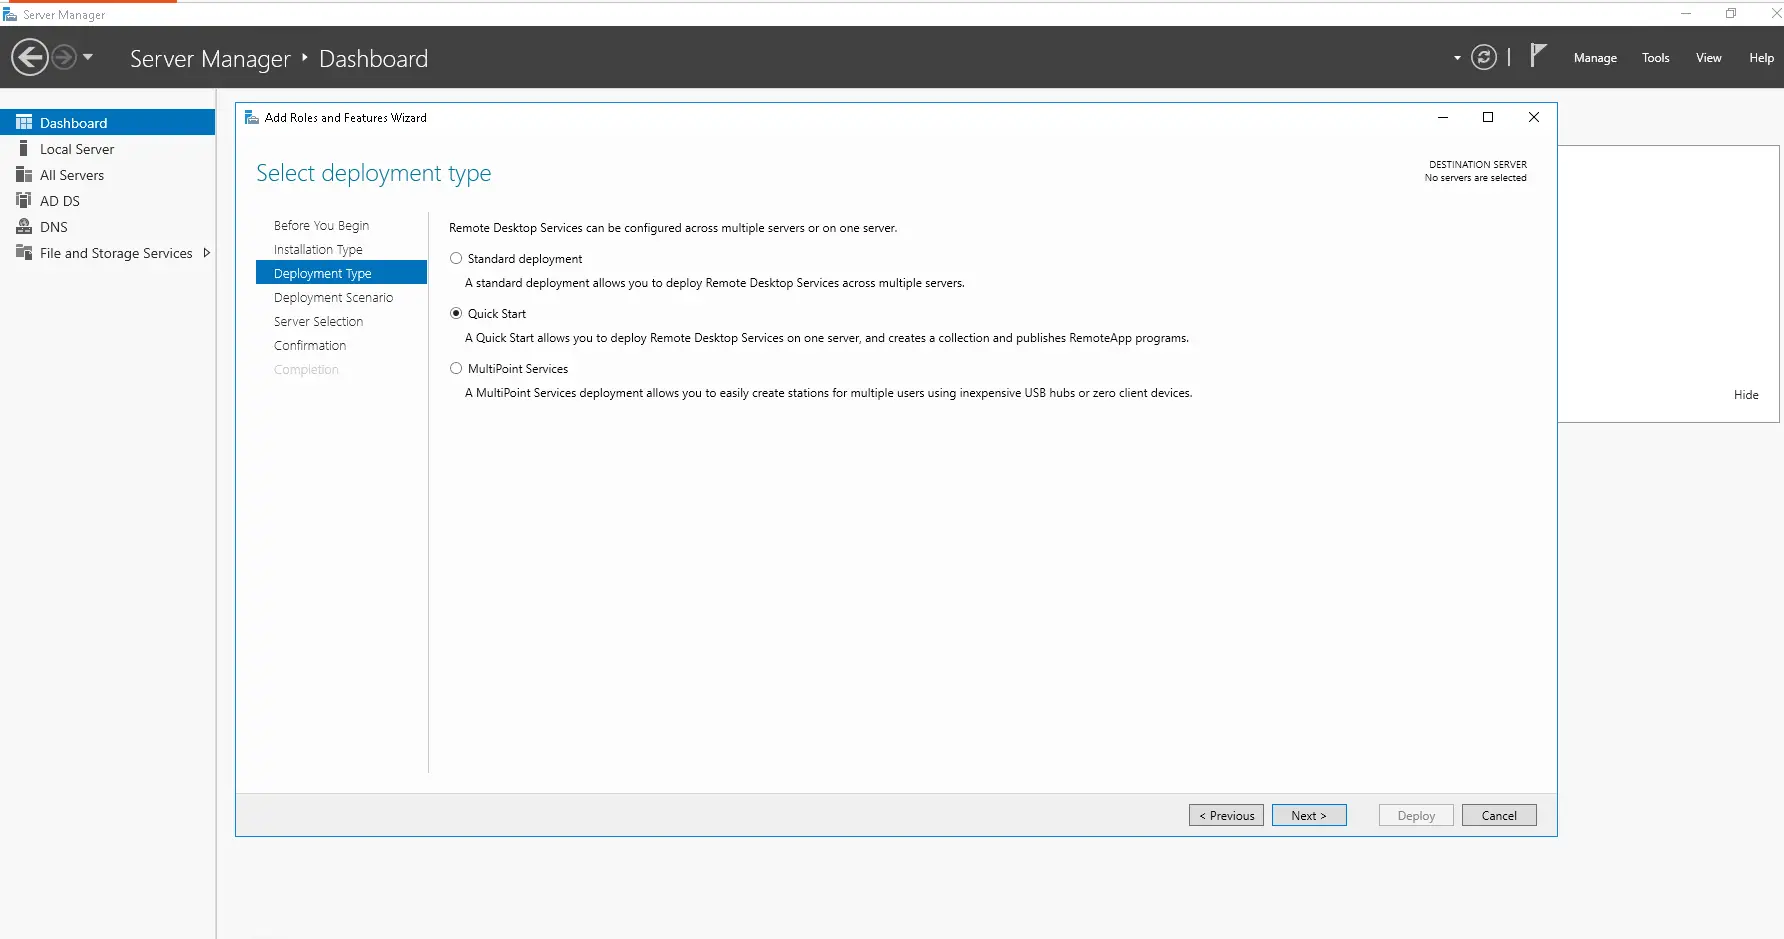The image size is (1784, 939).
Task: Open File and Storage Services
Action: (115, 252)
